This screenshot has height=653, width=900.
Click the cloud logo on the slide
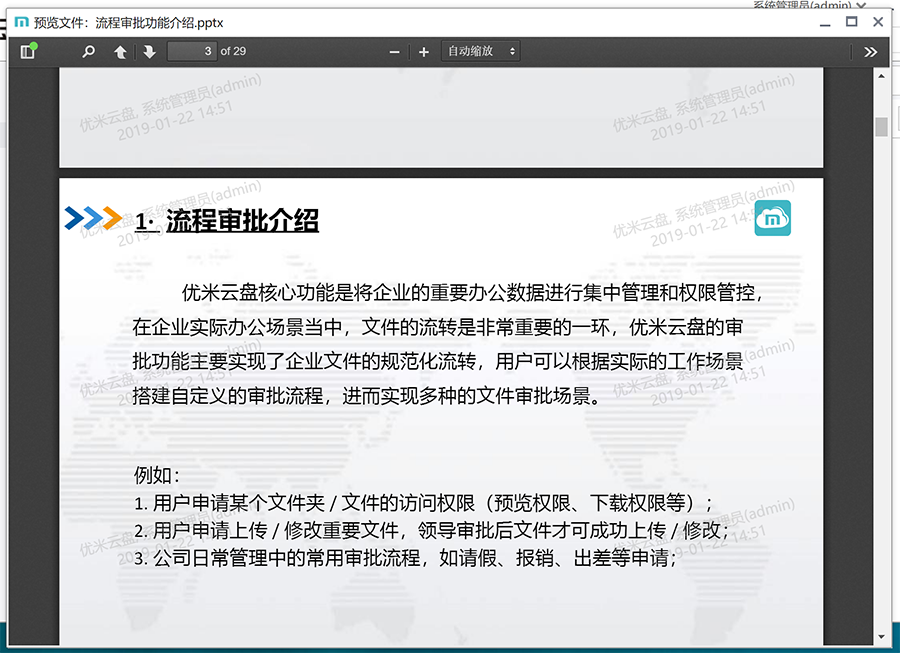point(772,218)
